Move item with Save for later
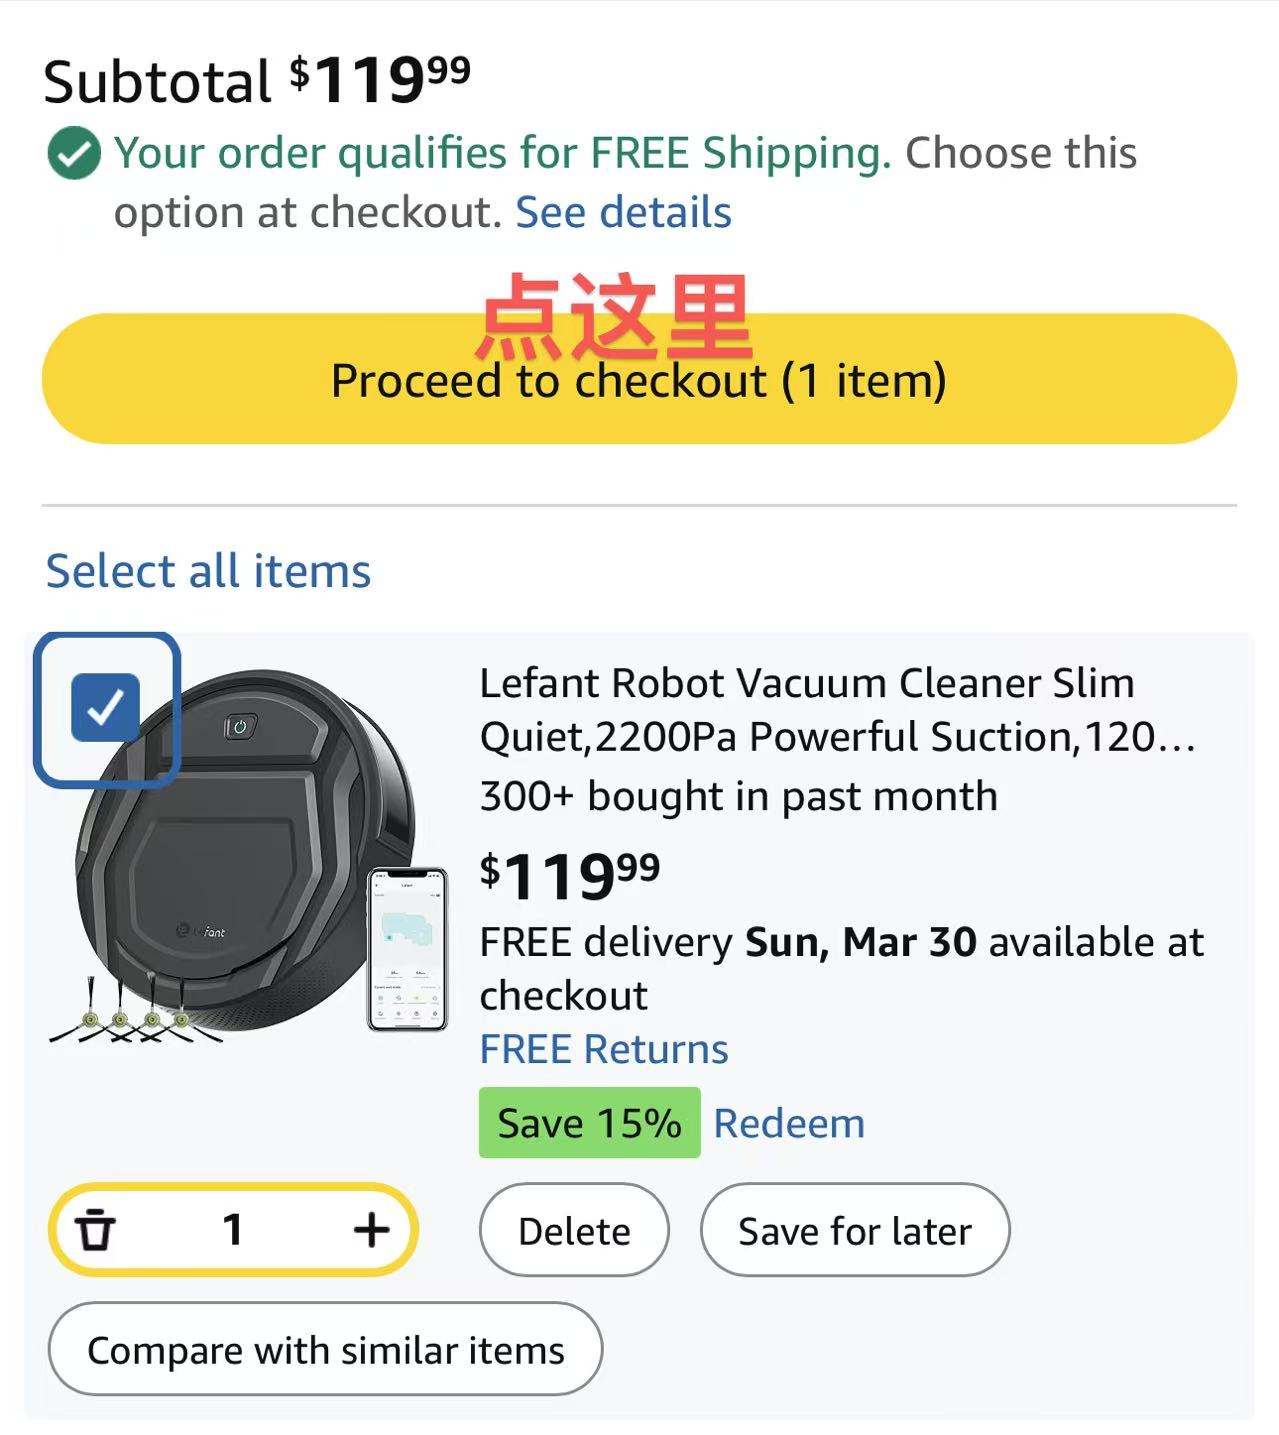Screen dimensions: 1279x1435 854,1230
